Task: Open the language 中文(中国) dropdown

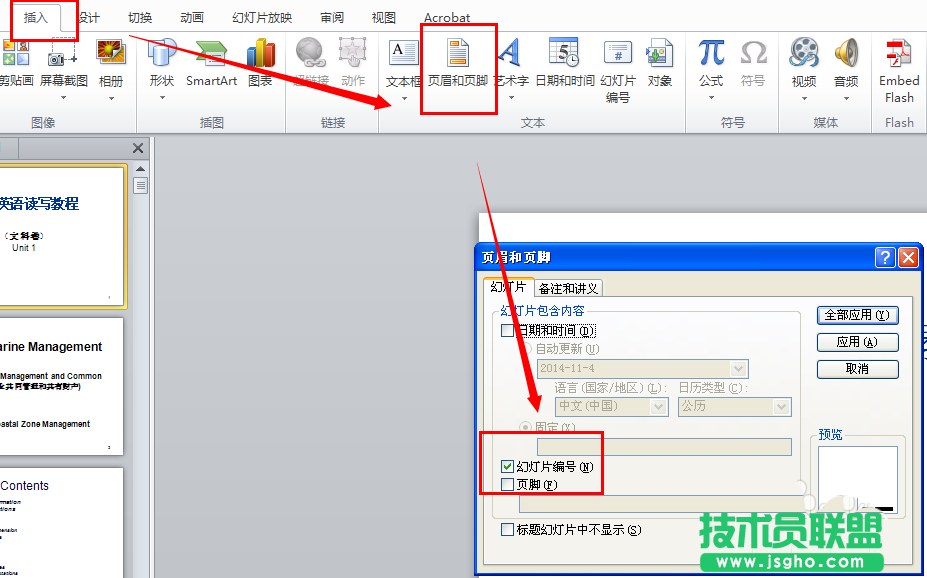Action: click(659, 407)
